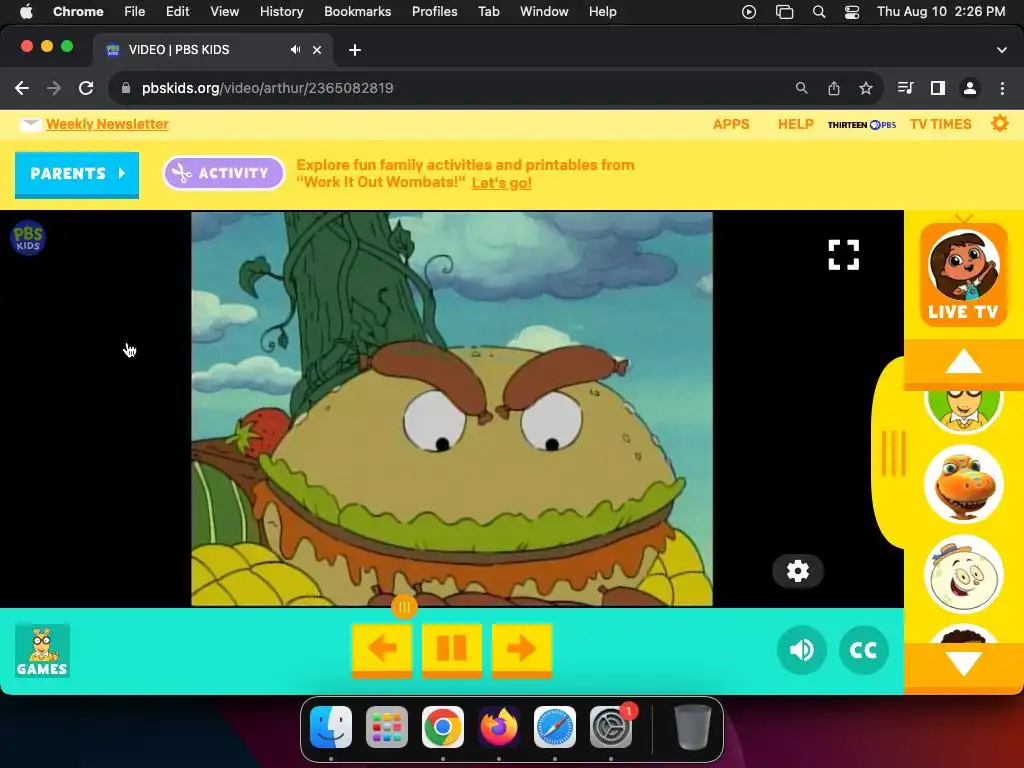Open System Settings from the Dock
Viewport: 1024px width, 768px height.
coord(611,727)
